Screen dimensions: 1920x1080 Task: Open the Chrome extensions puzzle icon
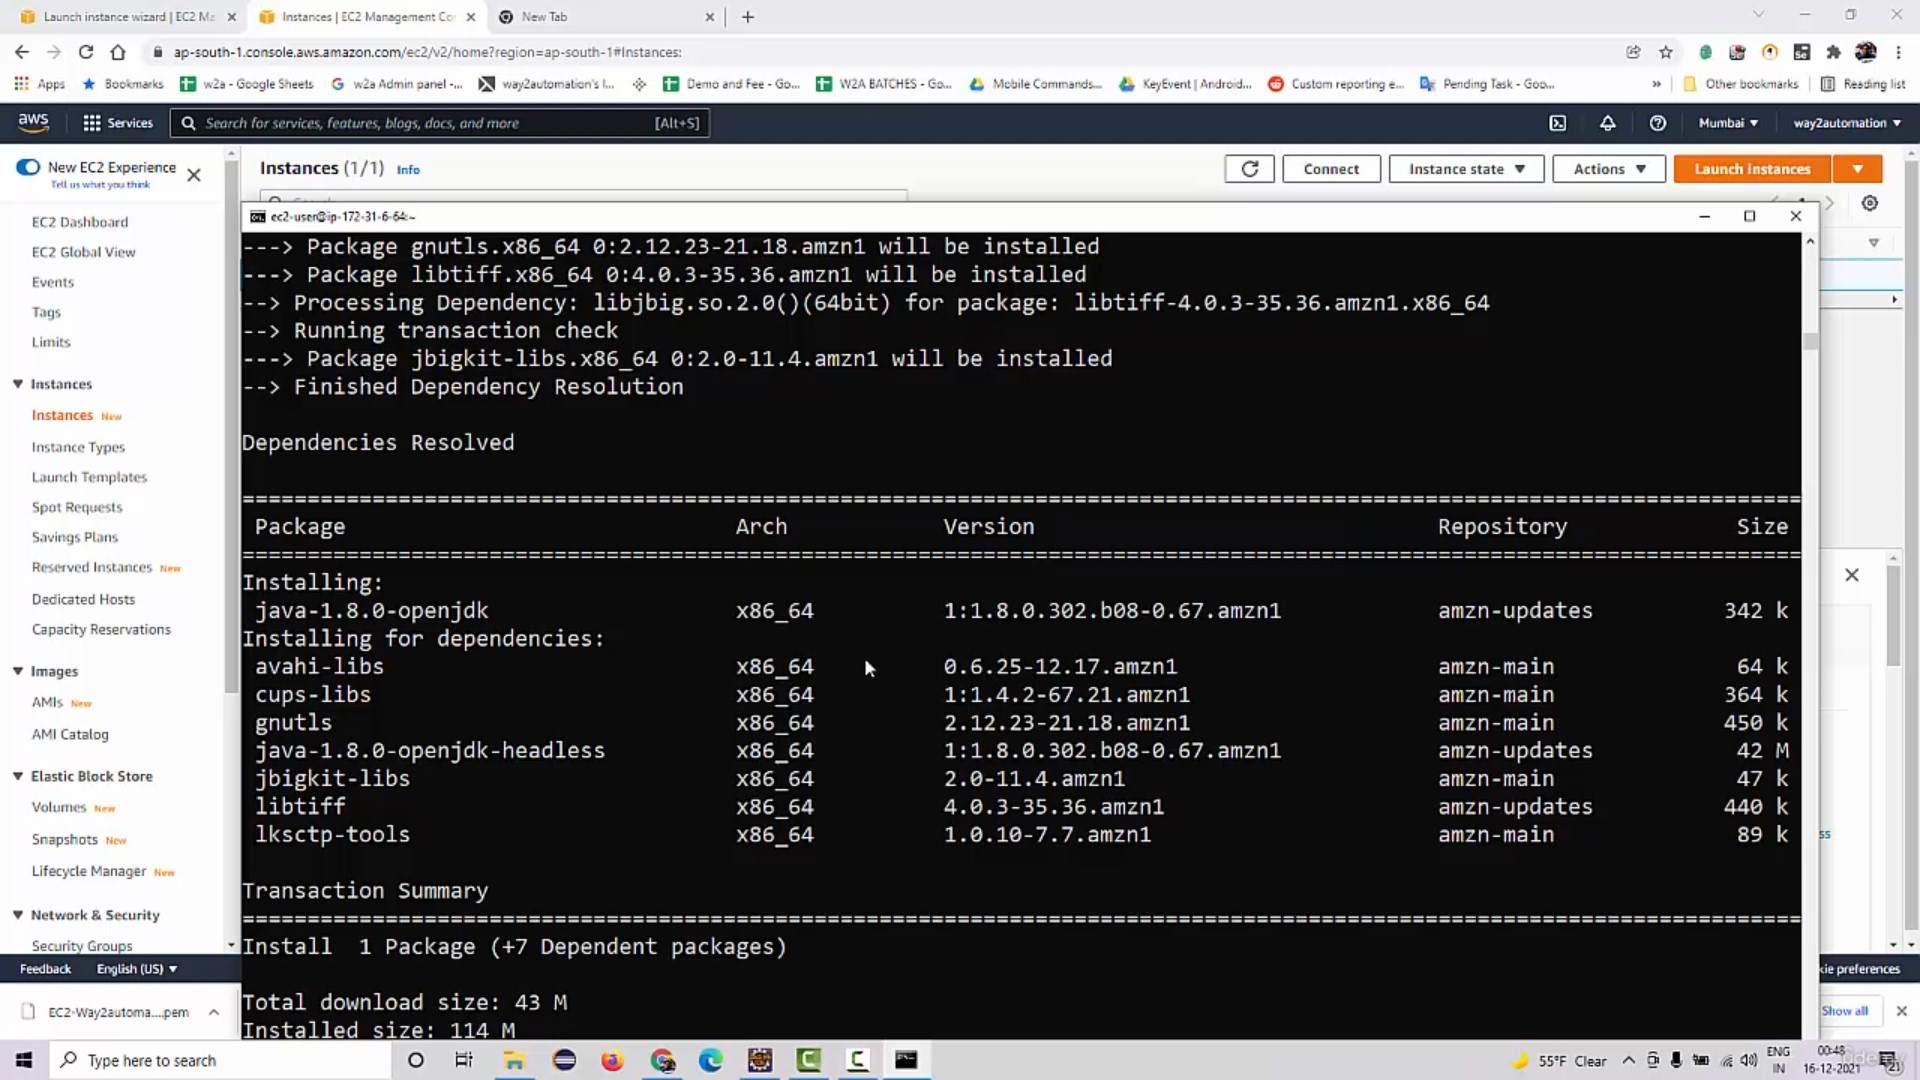point(1833,52)
